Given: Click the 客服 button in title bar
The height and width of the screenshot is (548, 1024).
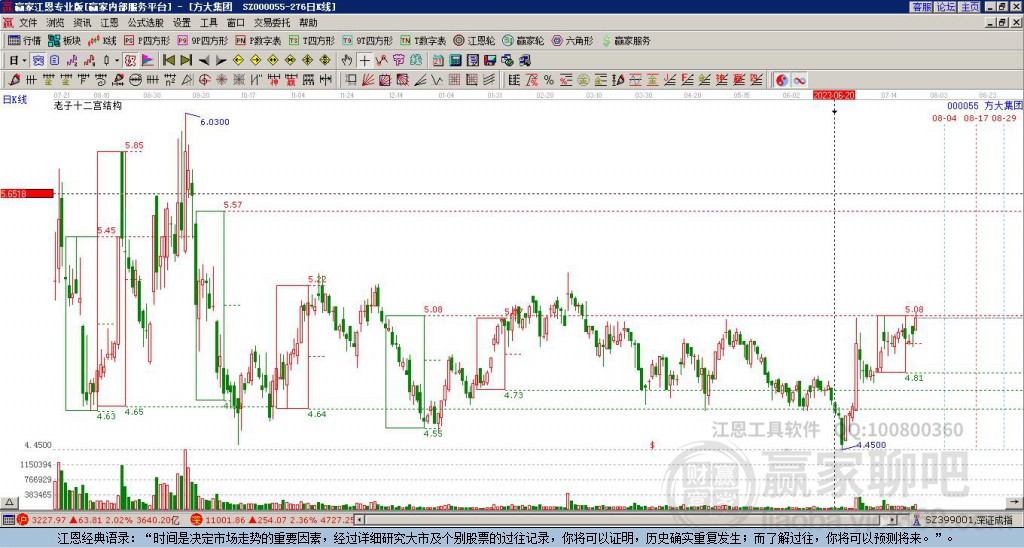Looking at the screenshot, I should pos(921,7).
